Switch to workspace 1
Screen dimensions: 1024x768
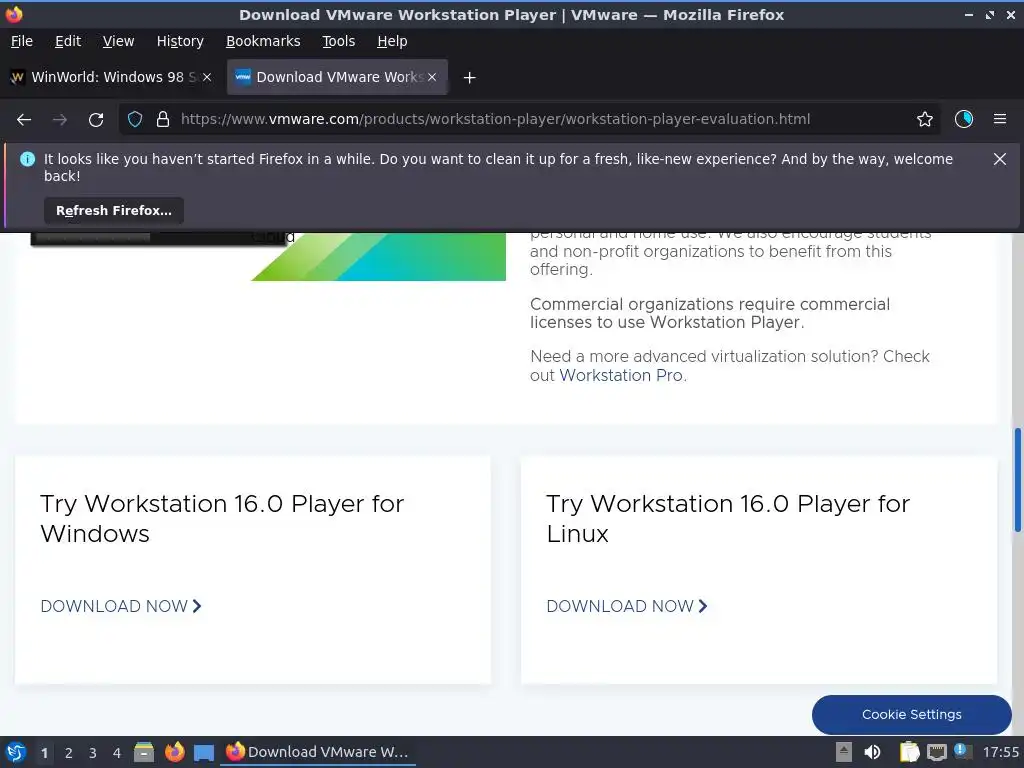44,753
